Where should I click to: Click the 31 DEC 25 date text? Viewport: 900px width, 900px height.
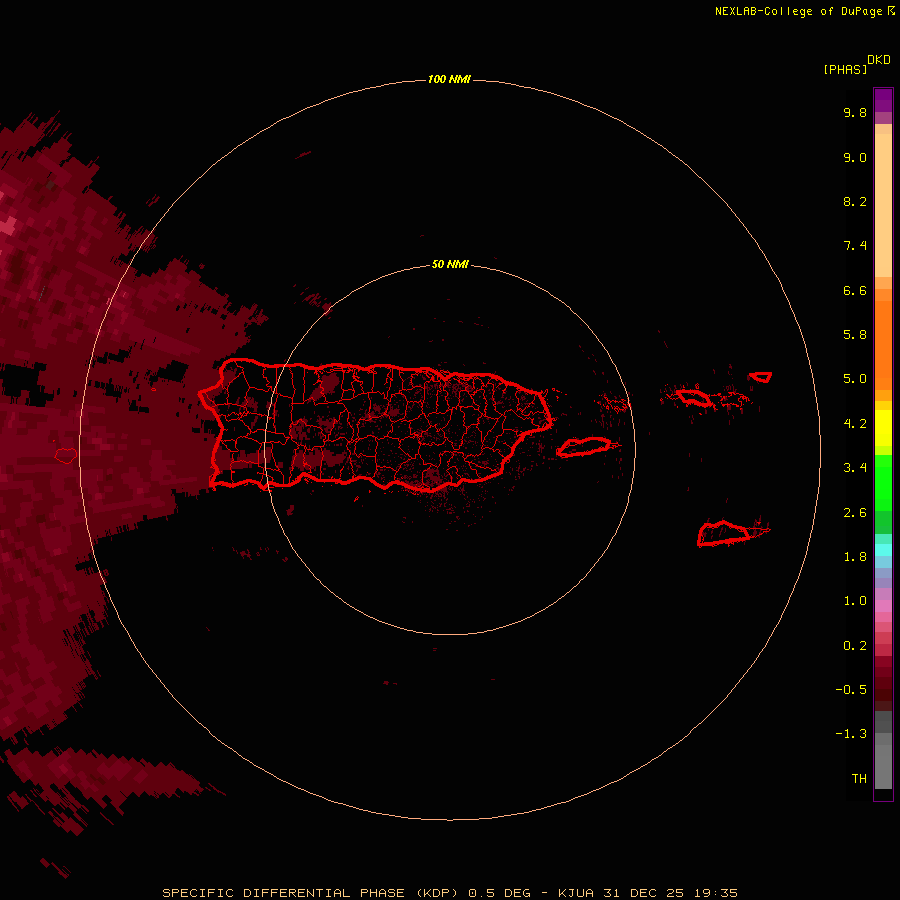[643, 893]
